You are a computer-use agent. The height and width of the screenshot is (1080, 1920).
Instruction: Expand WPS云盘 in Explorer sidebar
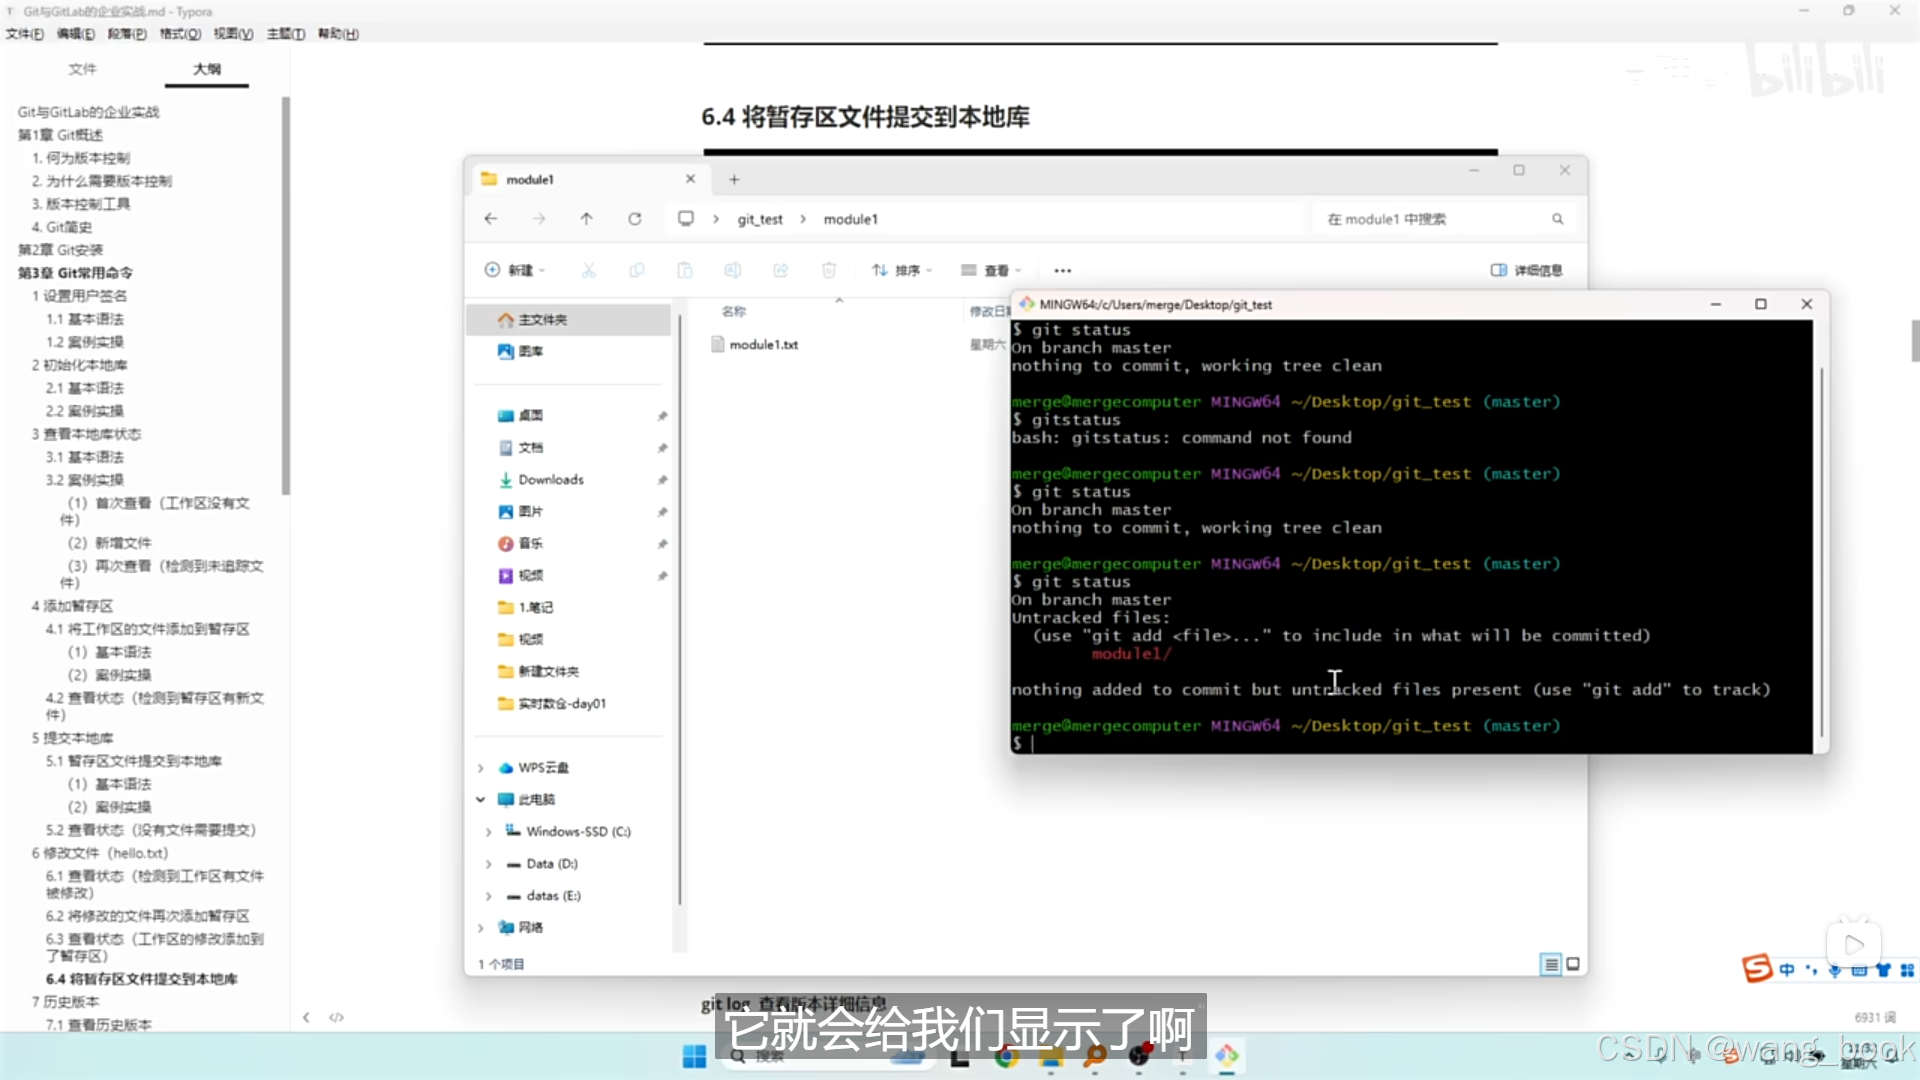point(481,768)
